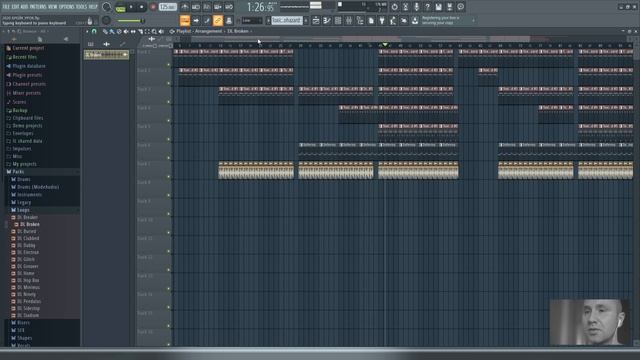Viewport: 640px width, 360px height.
Task: Select the pattern entry in picker panel
Action: click(107, 55)
